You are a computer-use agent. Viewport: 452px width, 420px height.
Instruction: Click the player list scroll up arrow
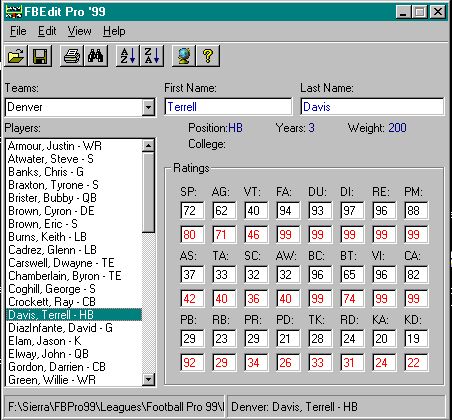[x=148, y=145]
